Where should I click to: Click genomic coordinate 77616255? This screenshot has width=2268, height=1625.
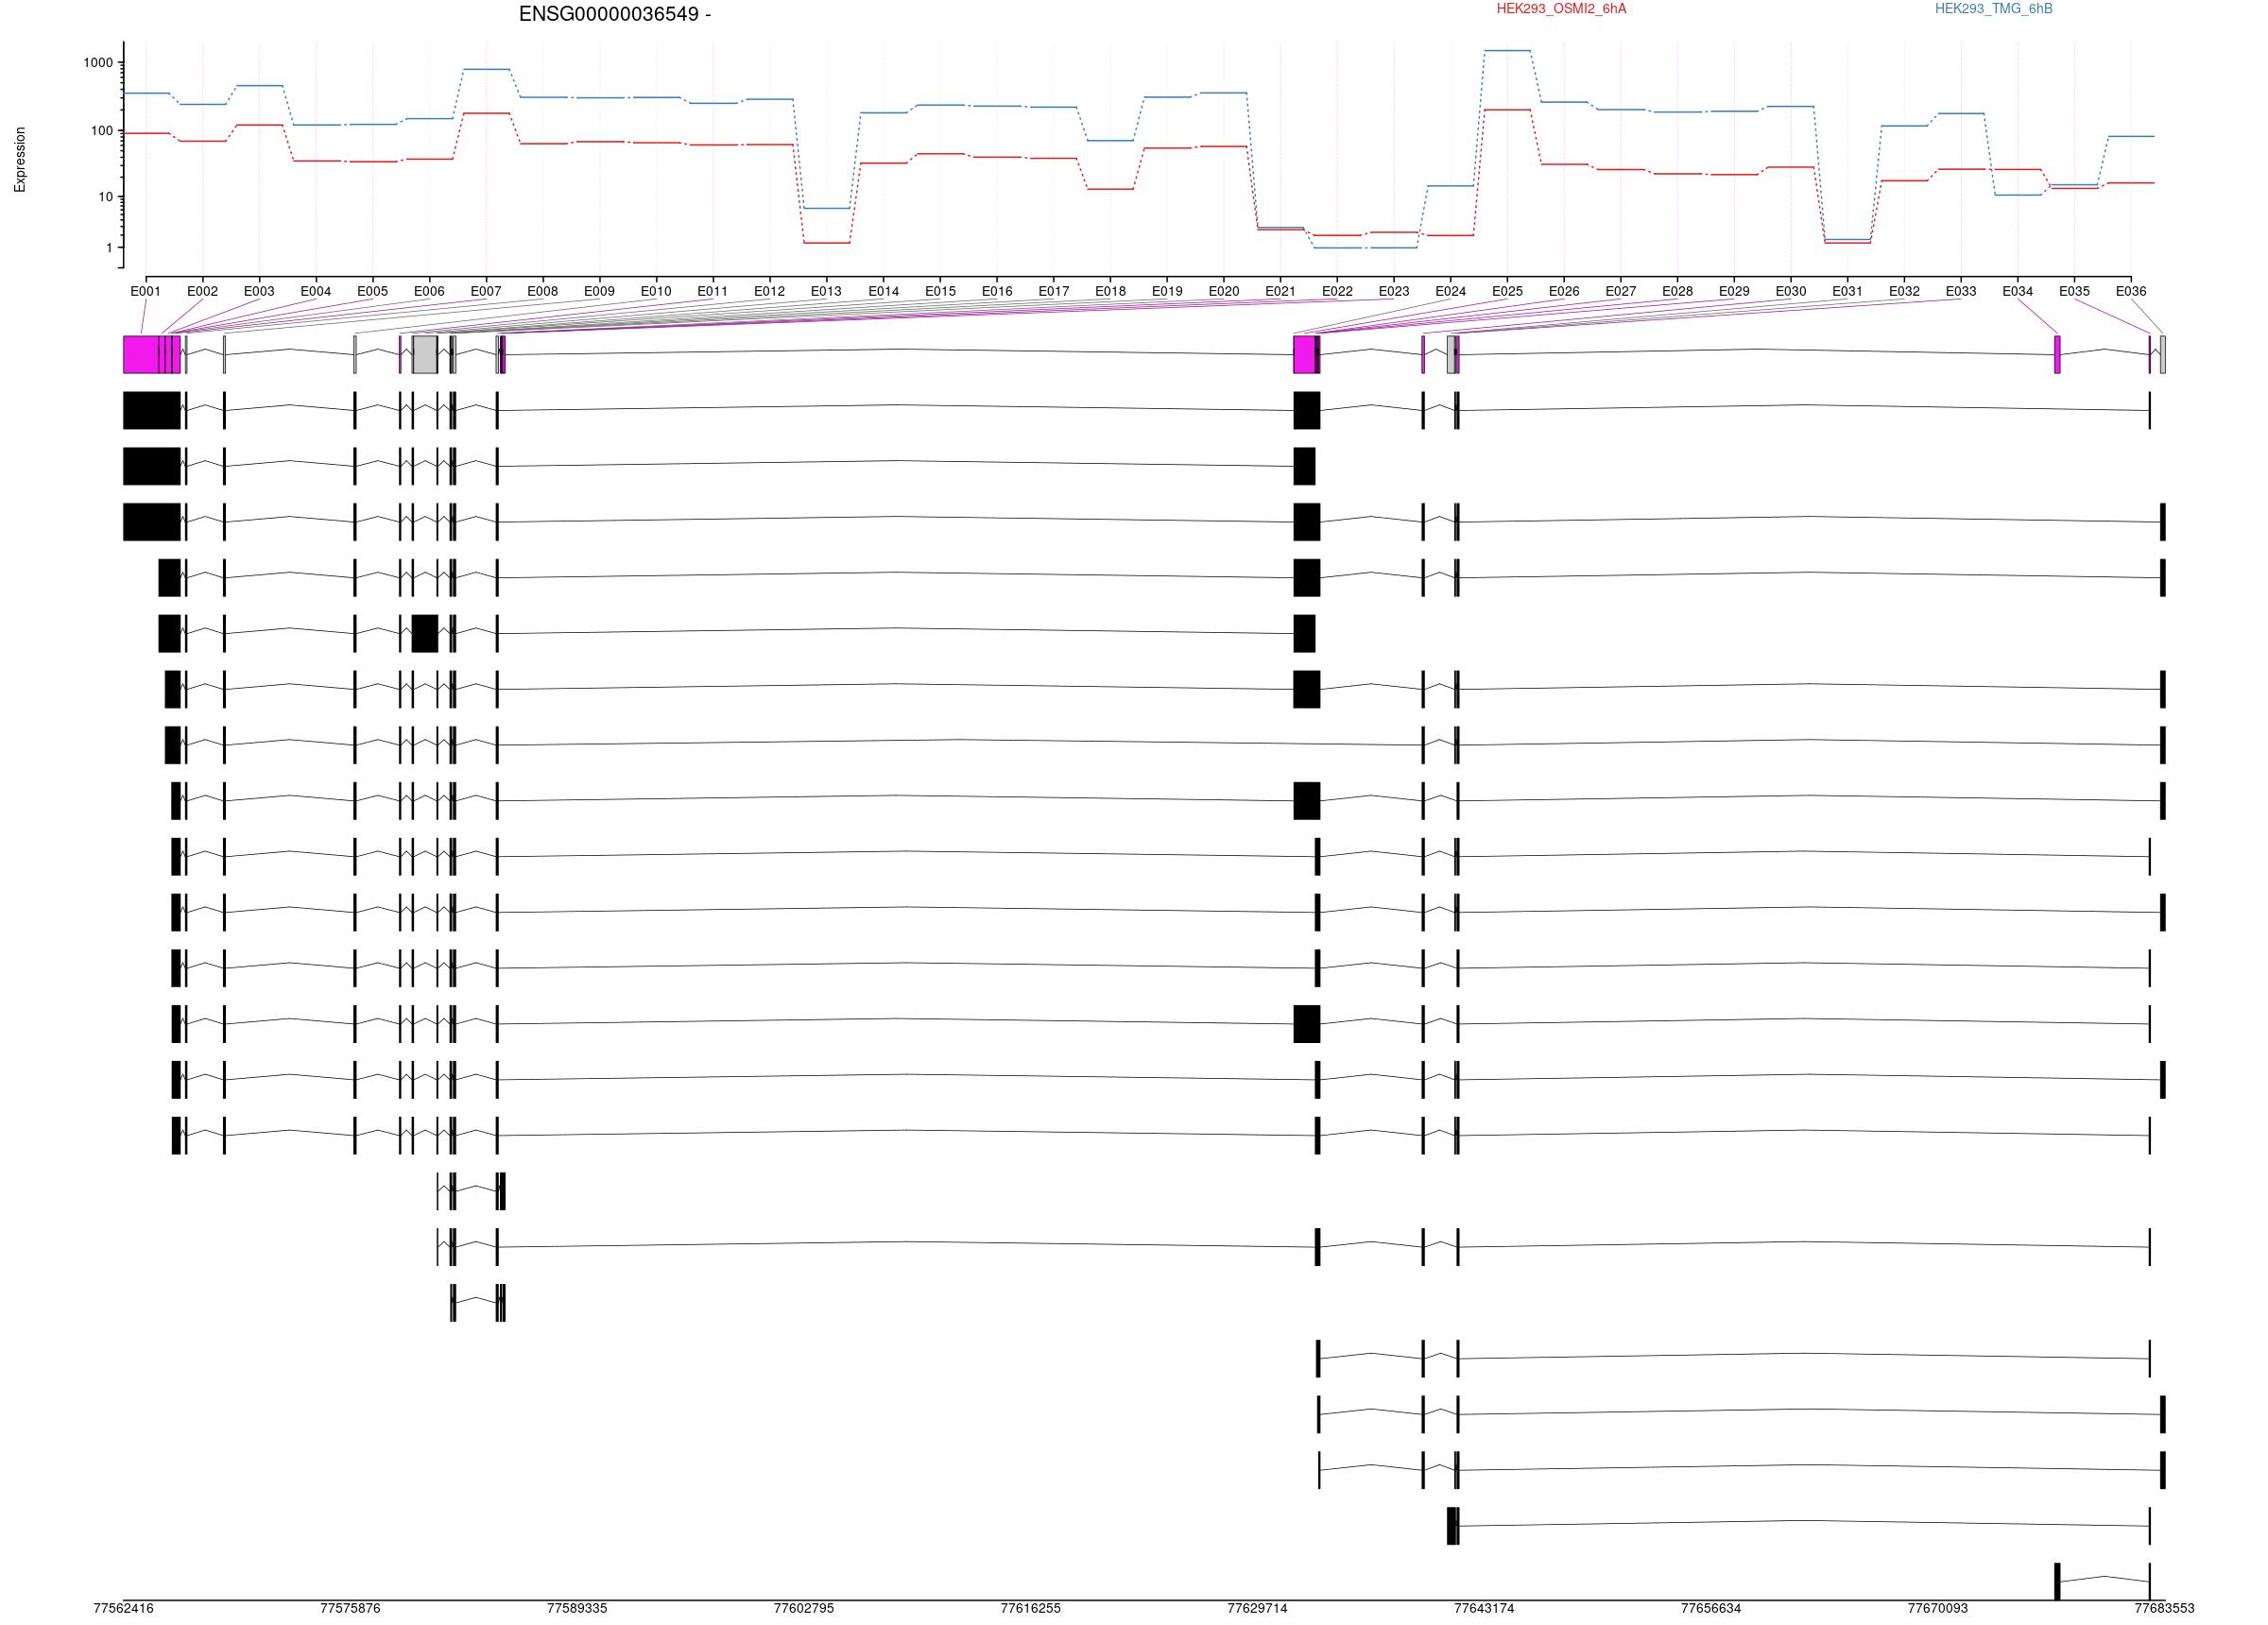tap(1031, 1608)
